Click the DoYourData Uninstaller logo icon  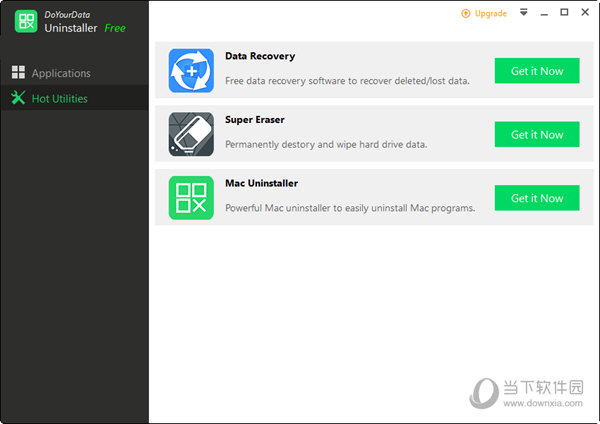point(26,21)
